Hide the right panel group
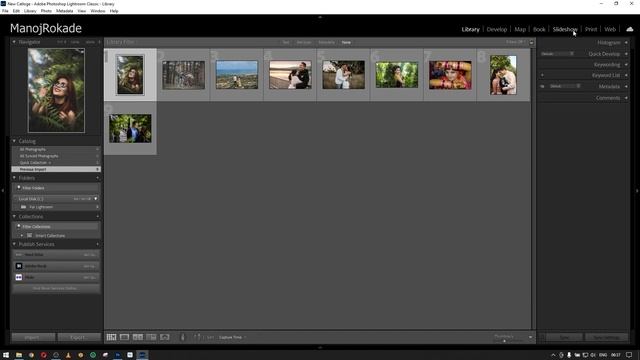Viewport: 640px width, 360px height. [637, 191]
